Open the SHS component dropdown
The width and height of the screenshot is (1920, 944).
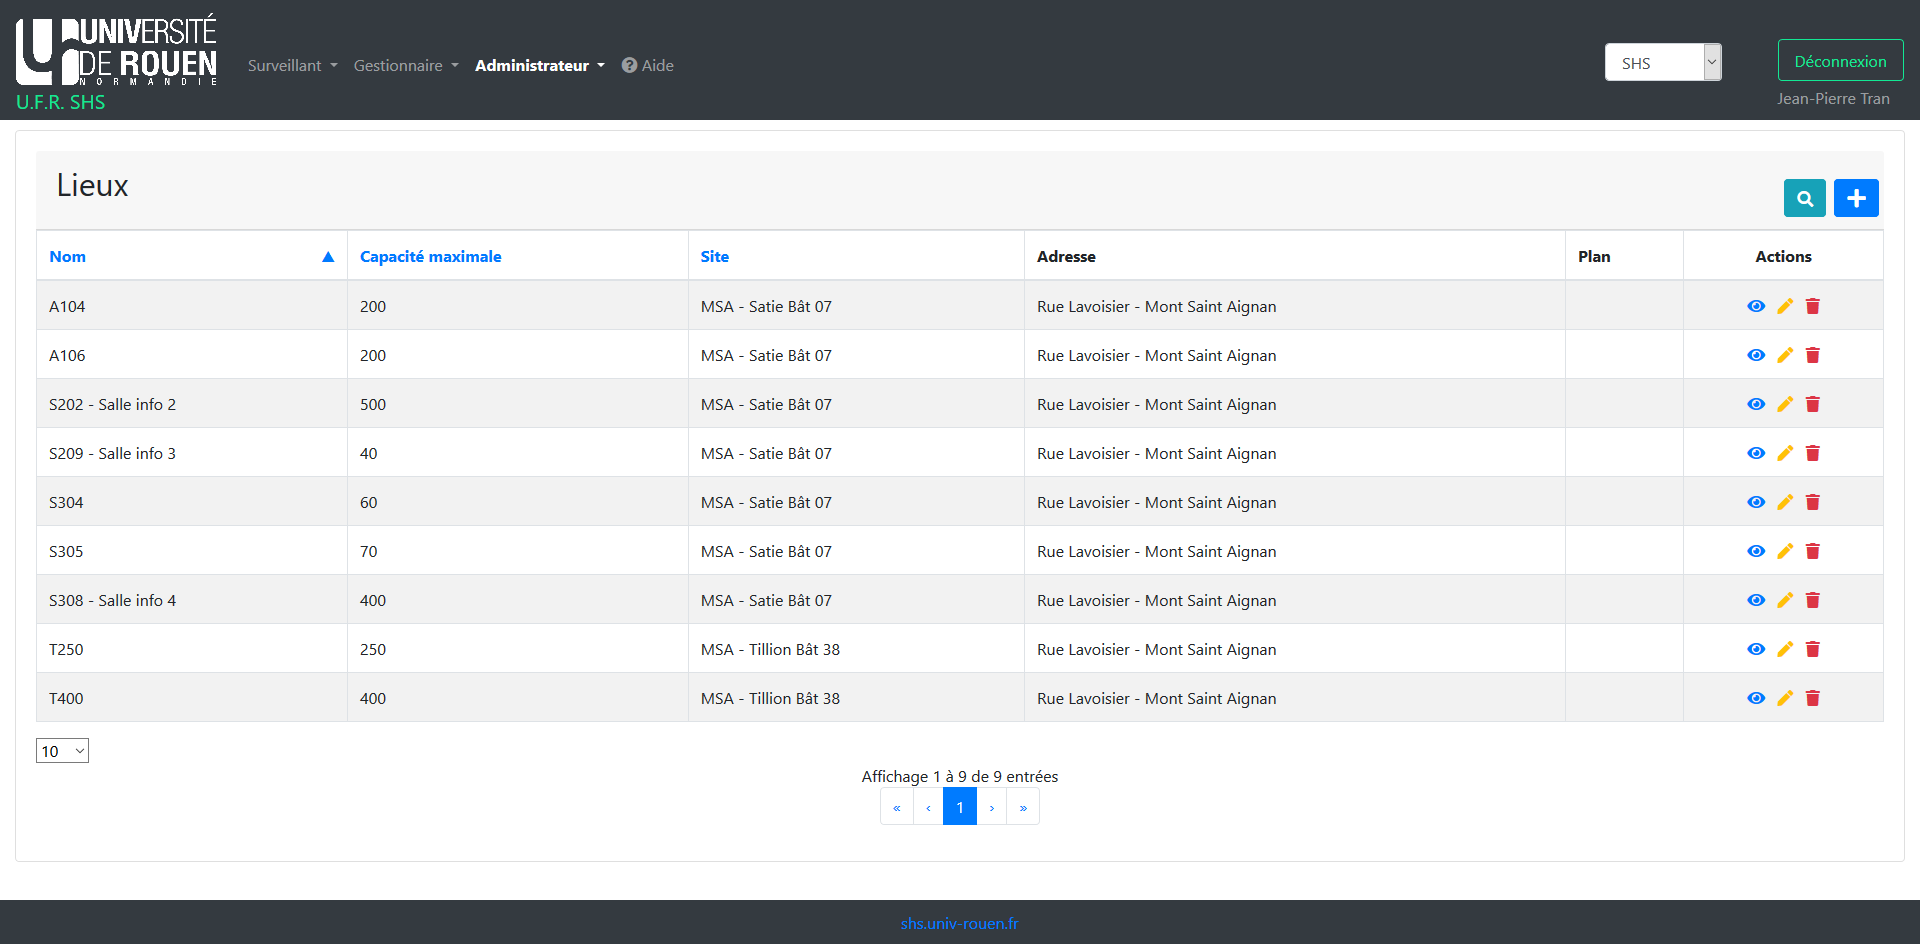click(1662, 62)
